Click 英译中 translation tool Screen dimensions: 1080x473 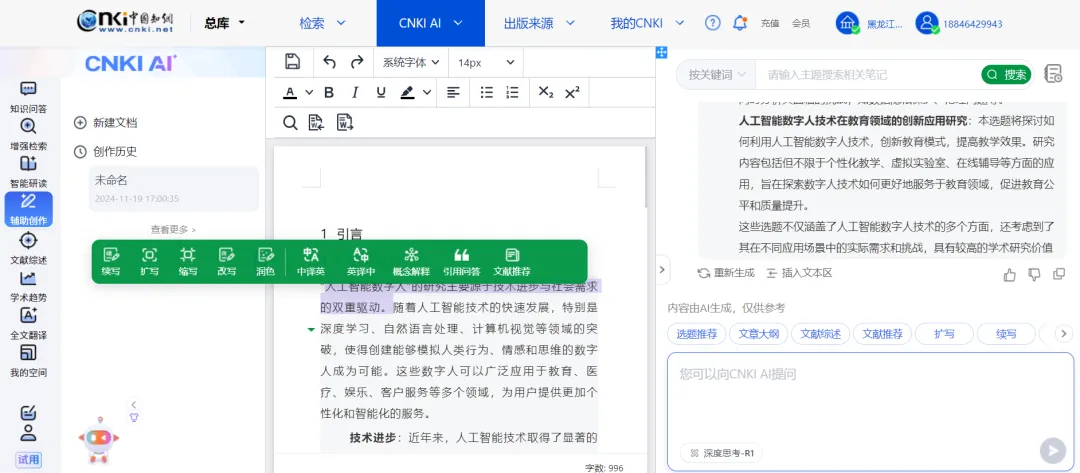pyautogui.click(x=361, y=262)
